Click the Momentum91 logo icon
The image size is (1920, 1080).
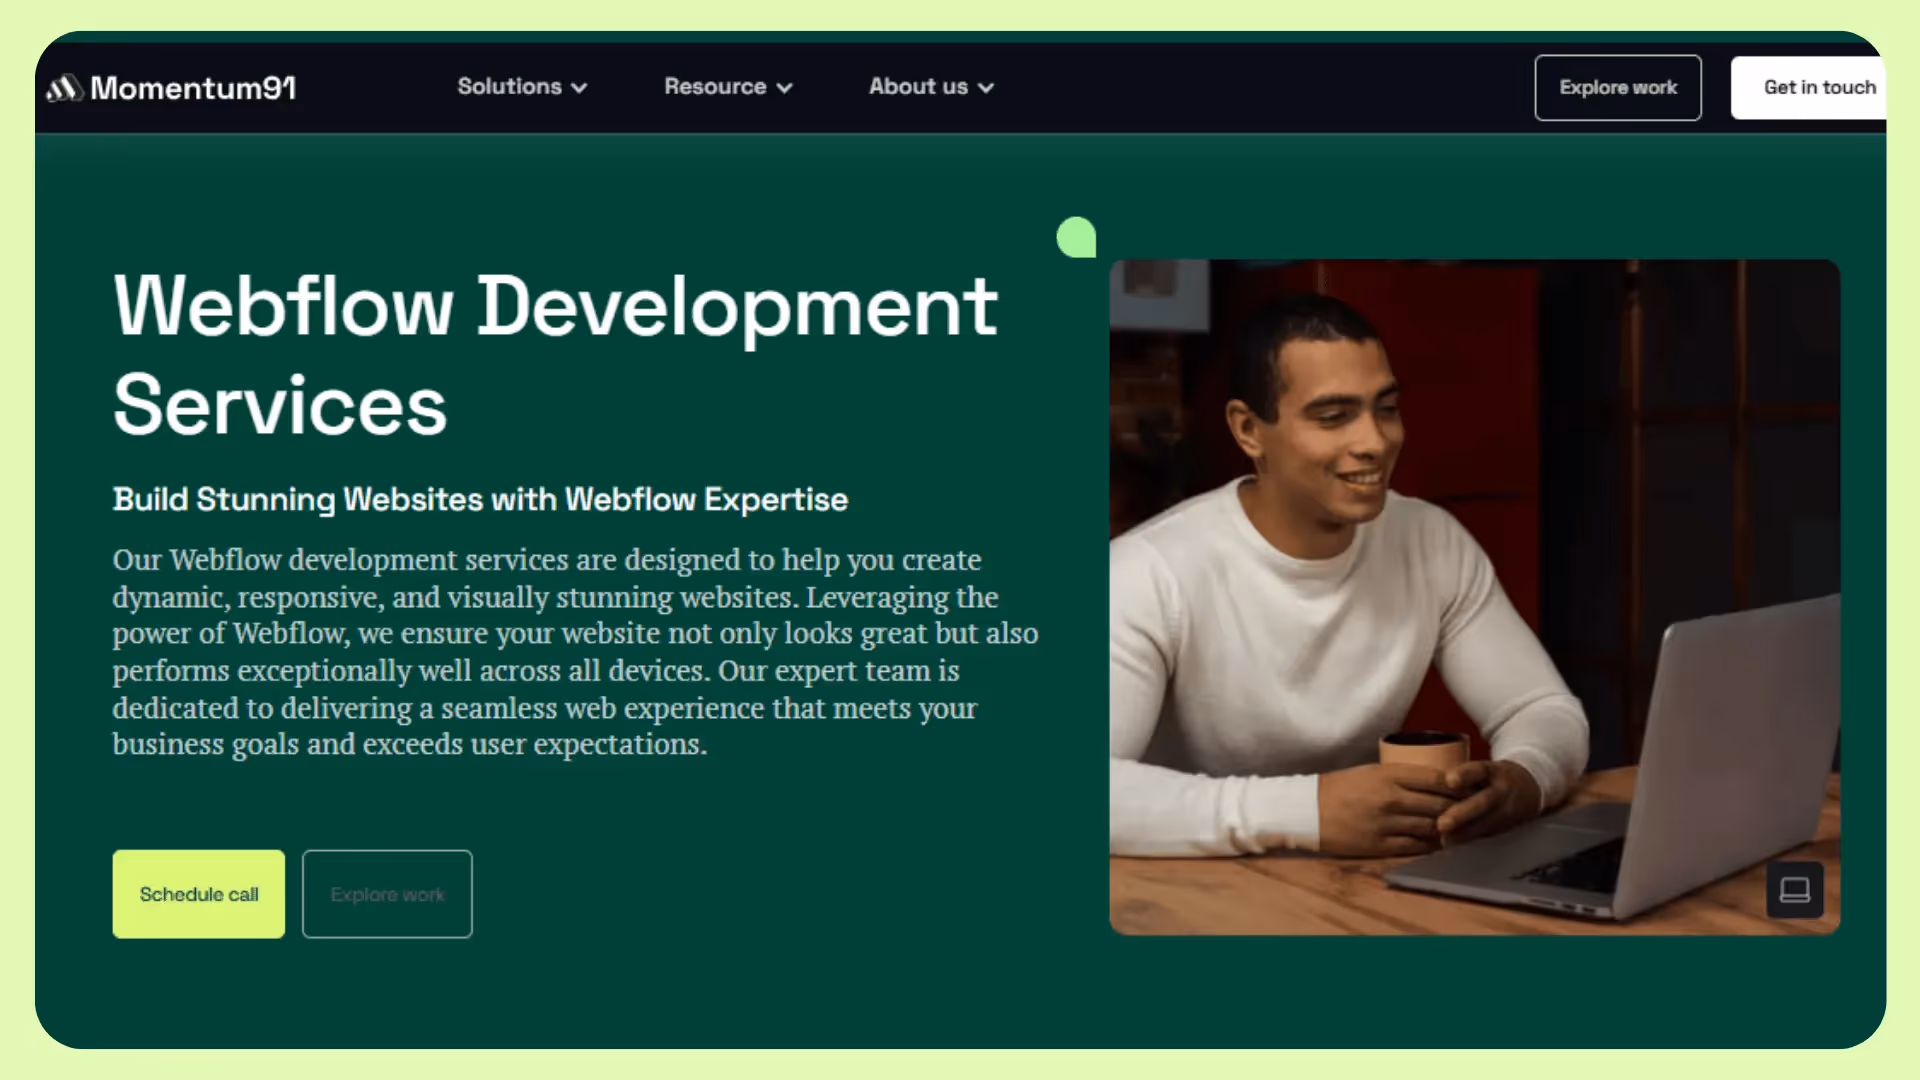64,88
